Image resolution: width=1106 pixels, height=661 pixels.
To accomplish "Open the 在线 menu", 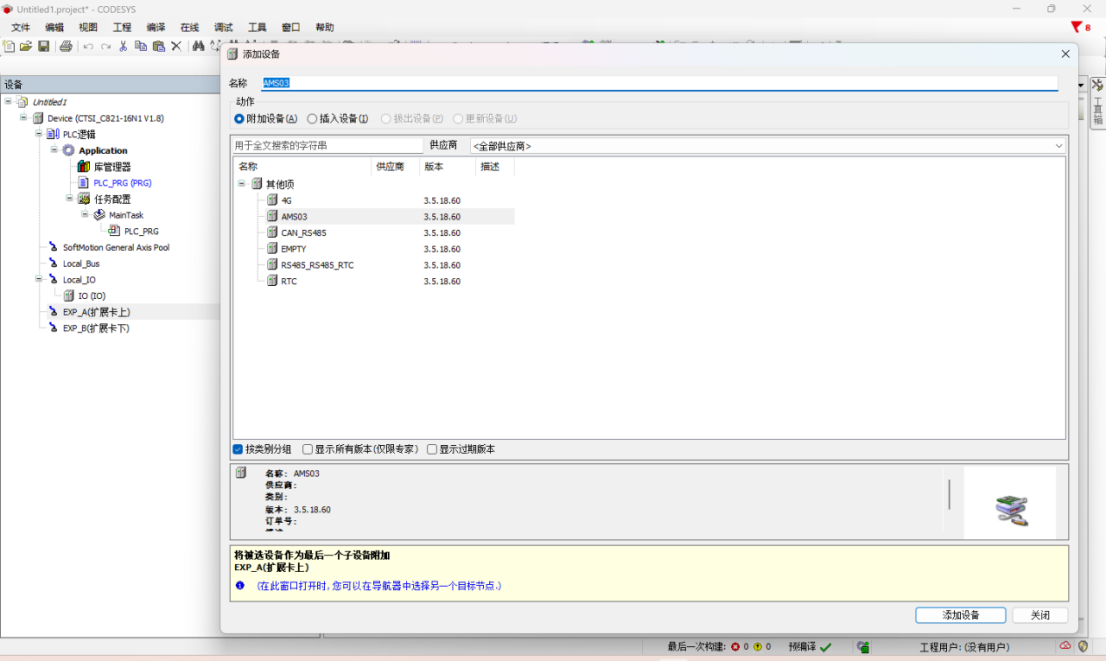I will point(190,28).
